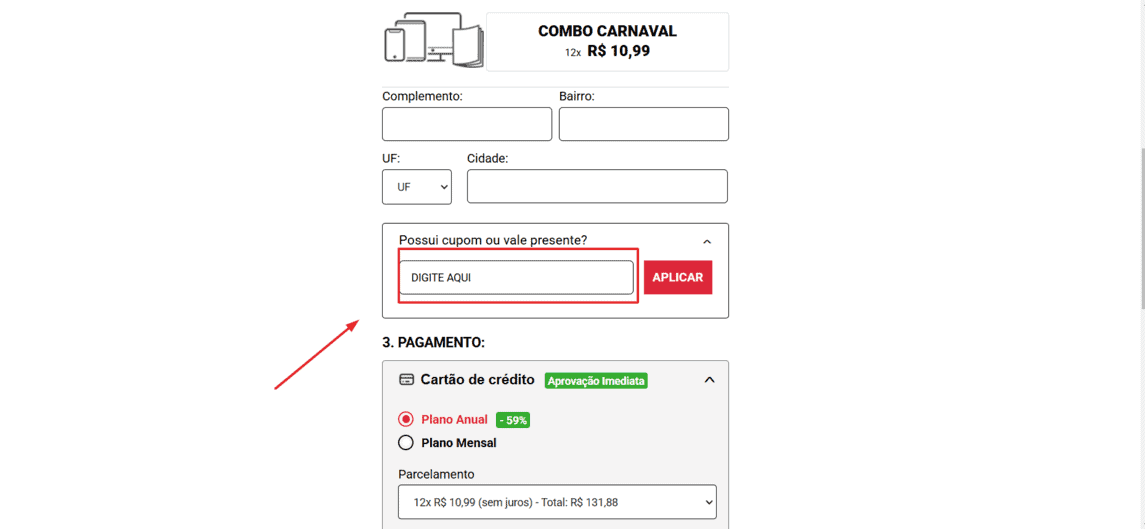Collapse the Cartão de crédito section
Viewport: 1145px width, 529px height.
(x=709, y=380)
